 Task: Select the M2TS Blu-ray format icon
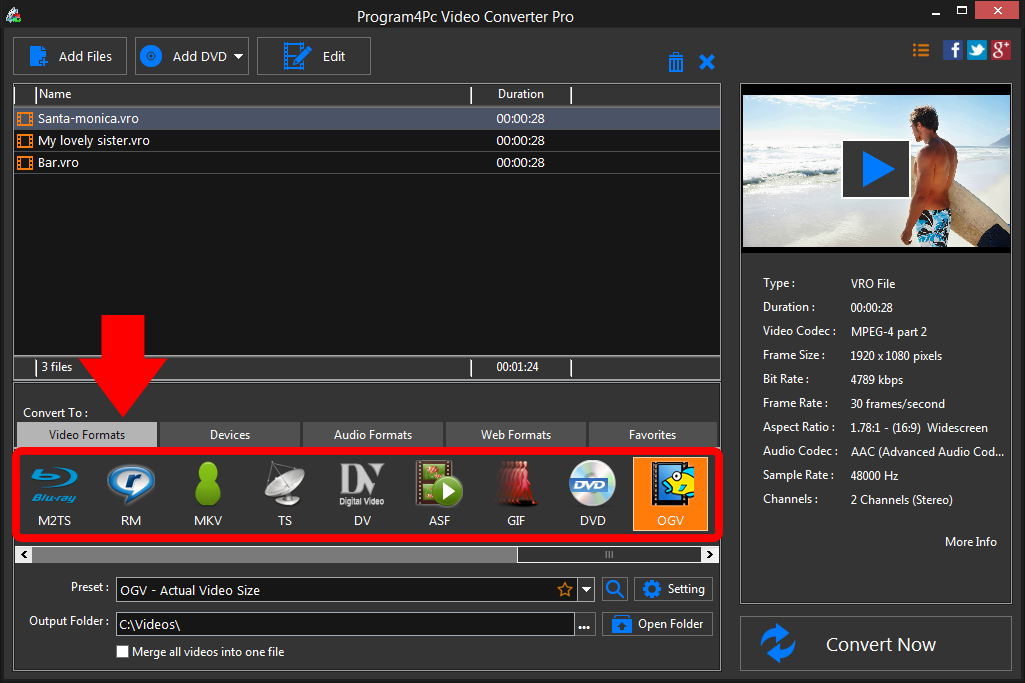point(55,493)
